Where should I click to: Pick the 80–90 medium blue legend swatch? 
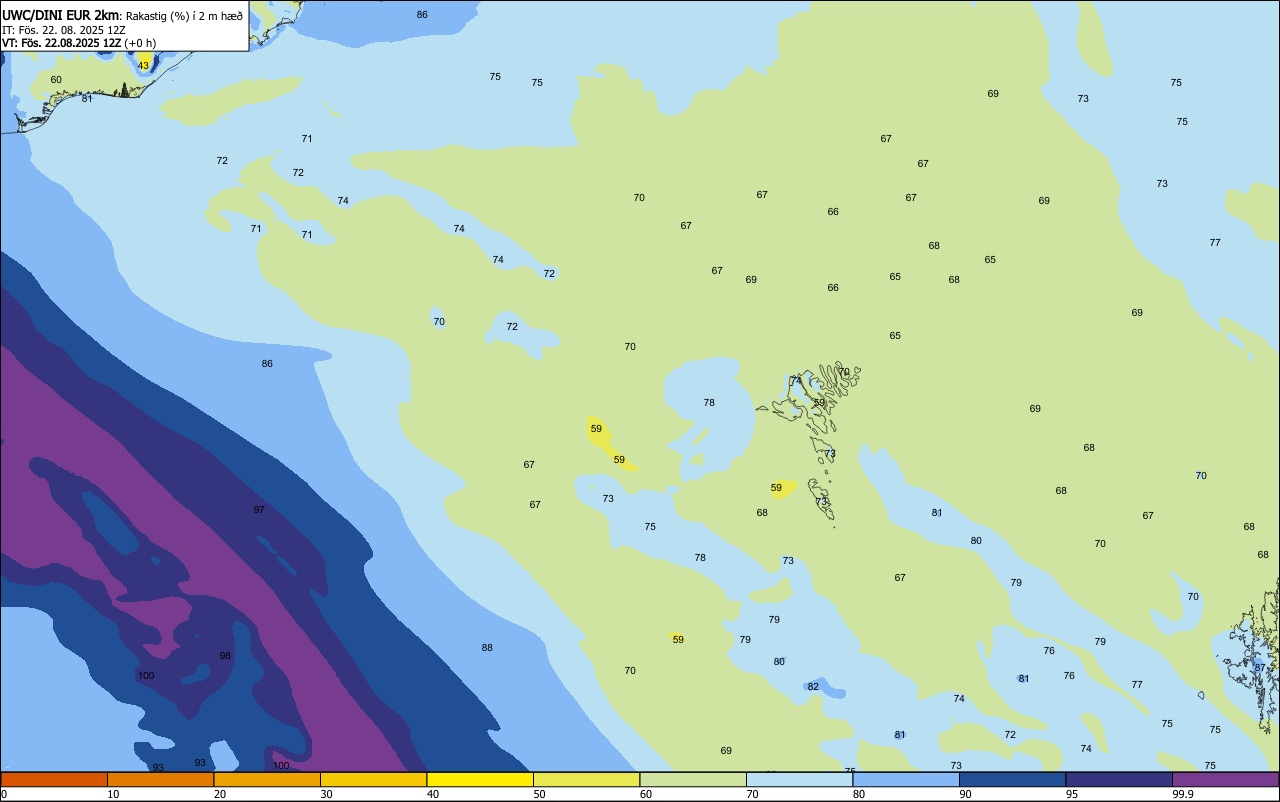906,779
